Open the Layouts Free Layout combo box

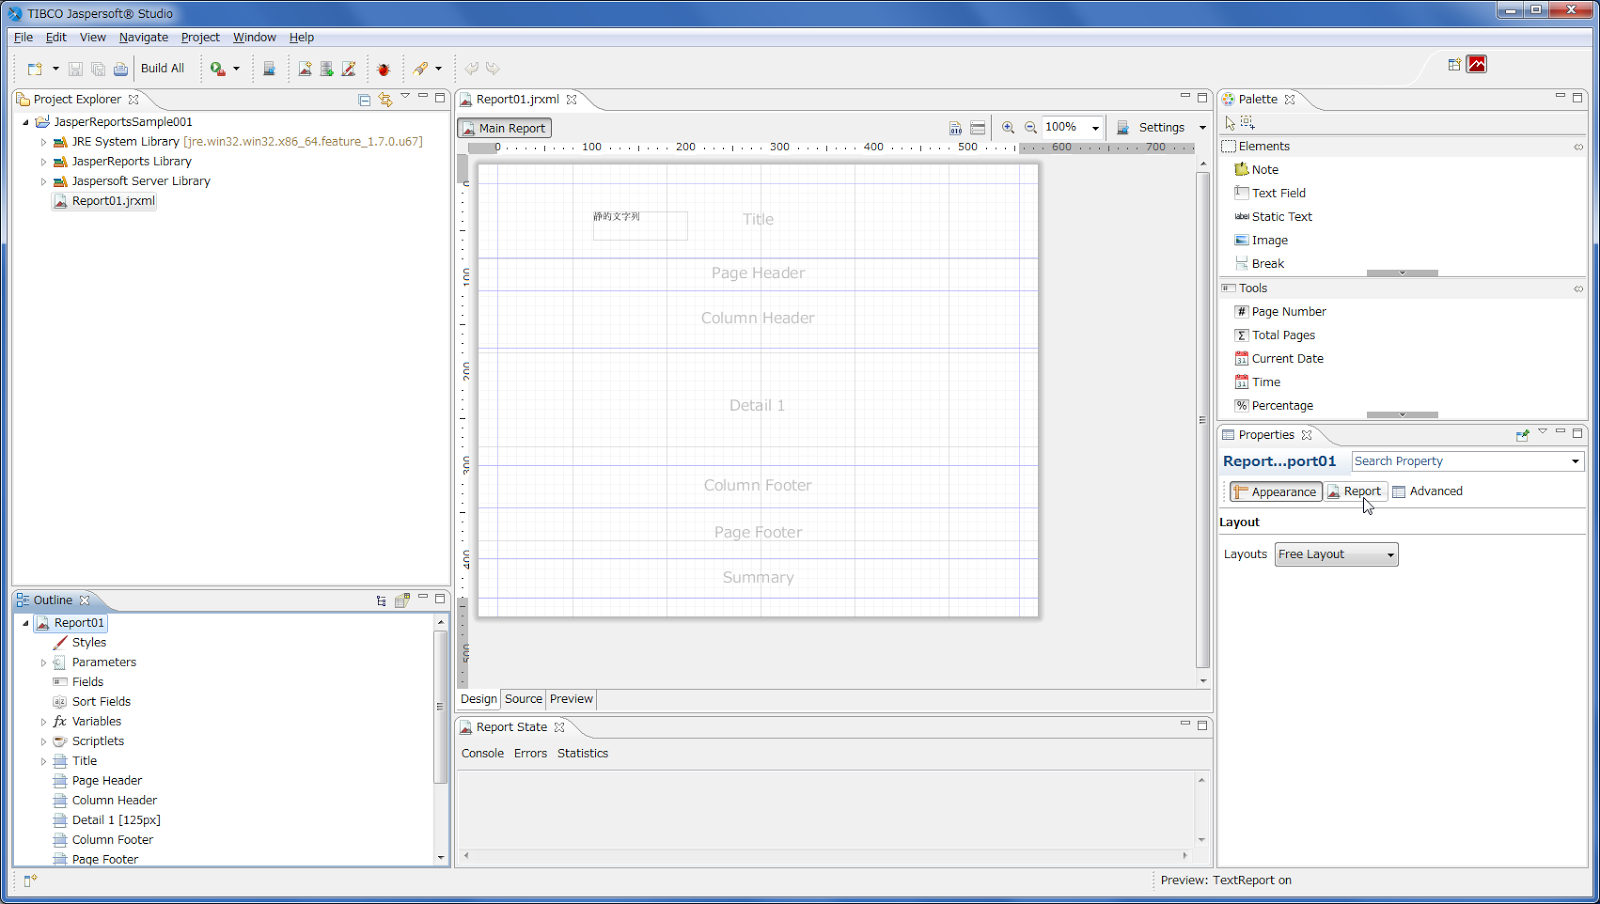[x=1336, y=555]
